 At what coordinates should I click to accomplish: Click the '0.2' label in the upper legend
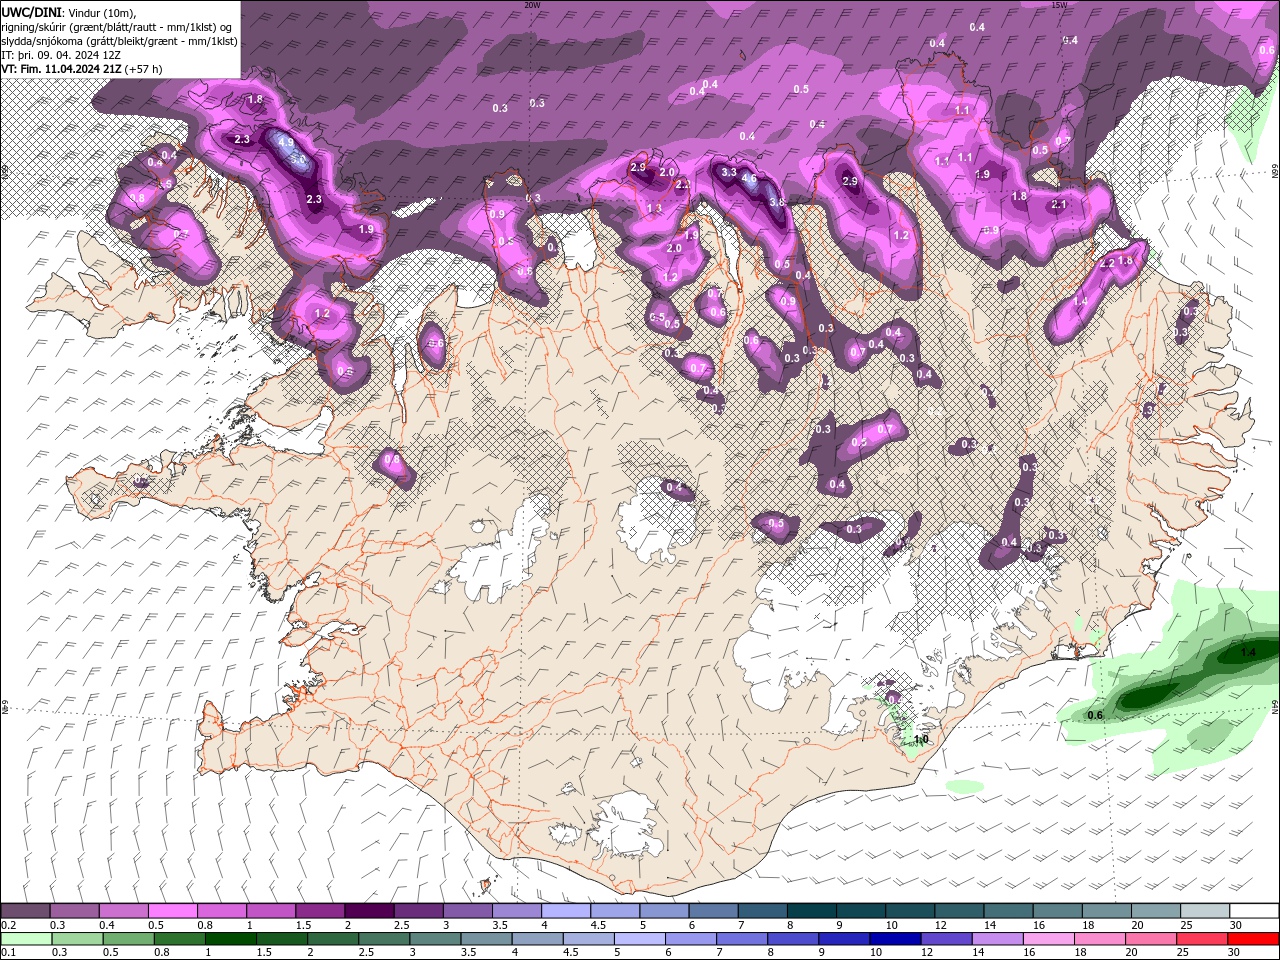(x=9, y=925)
